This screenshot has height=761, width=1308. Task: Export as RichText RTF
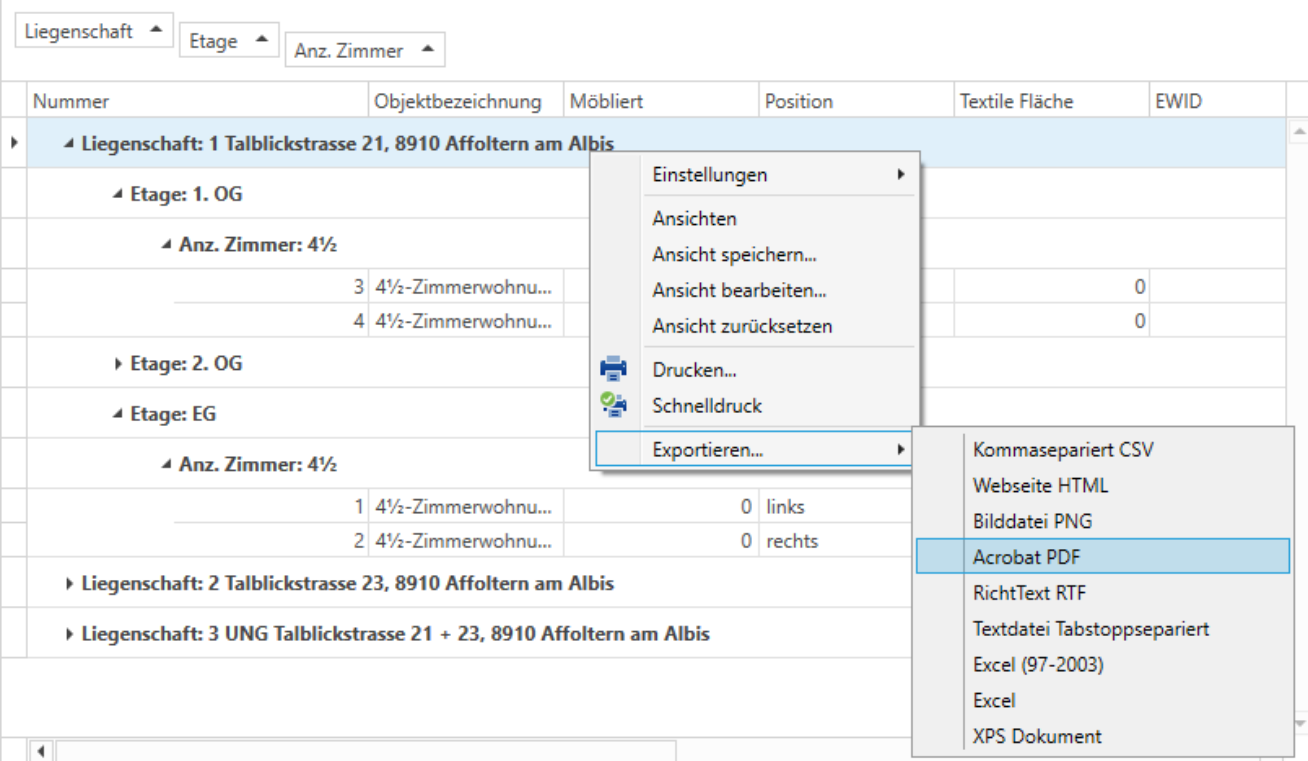click(1103, 593)
